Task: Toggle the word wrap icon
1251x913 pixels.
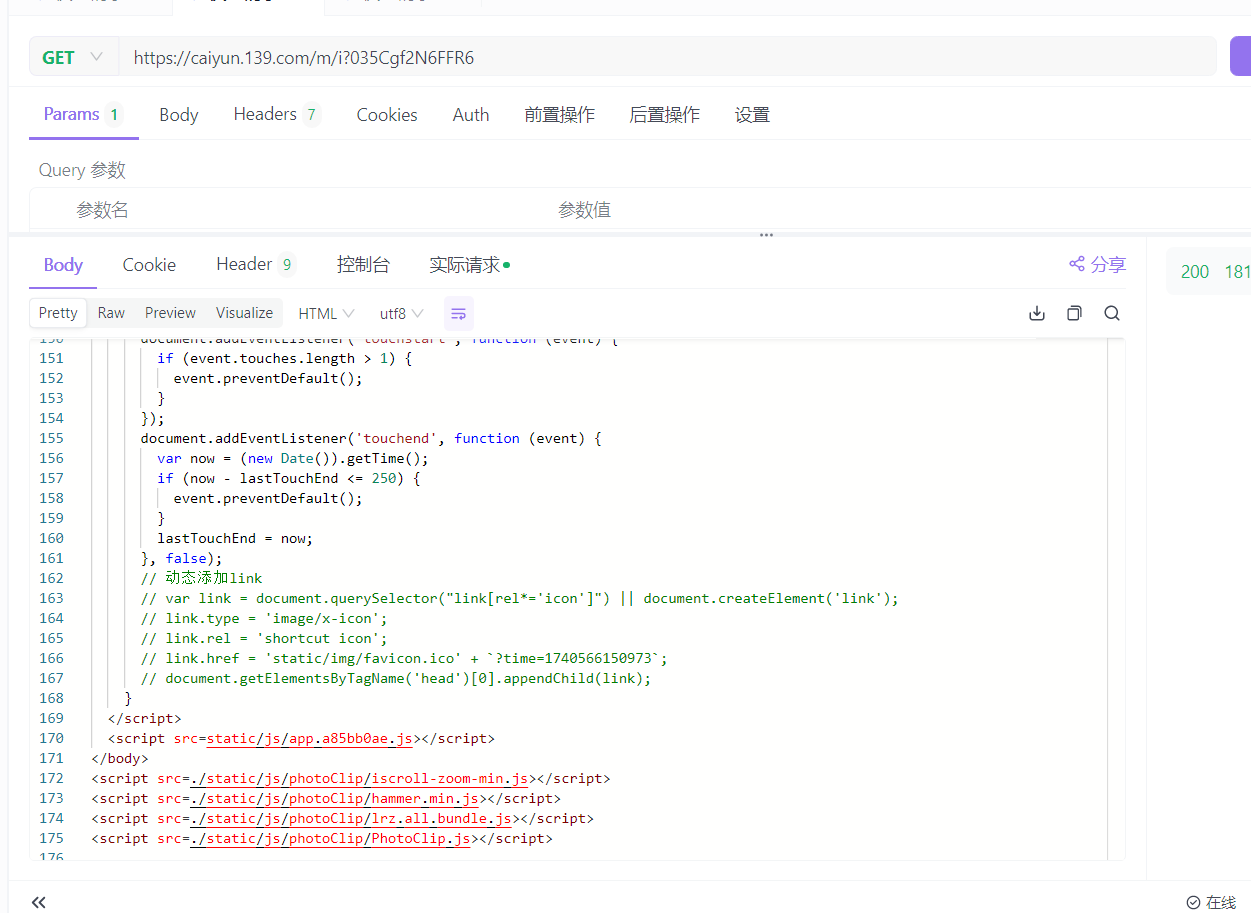Action: point(459,314)
